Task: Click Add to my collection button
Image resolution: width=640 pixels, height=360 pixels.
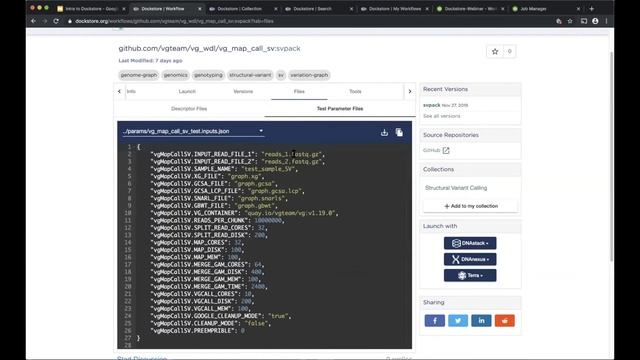Action: pyautogui.click(x=470, y=206)
